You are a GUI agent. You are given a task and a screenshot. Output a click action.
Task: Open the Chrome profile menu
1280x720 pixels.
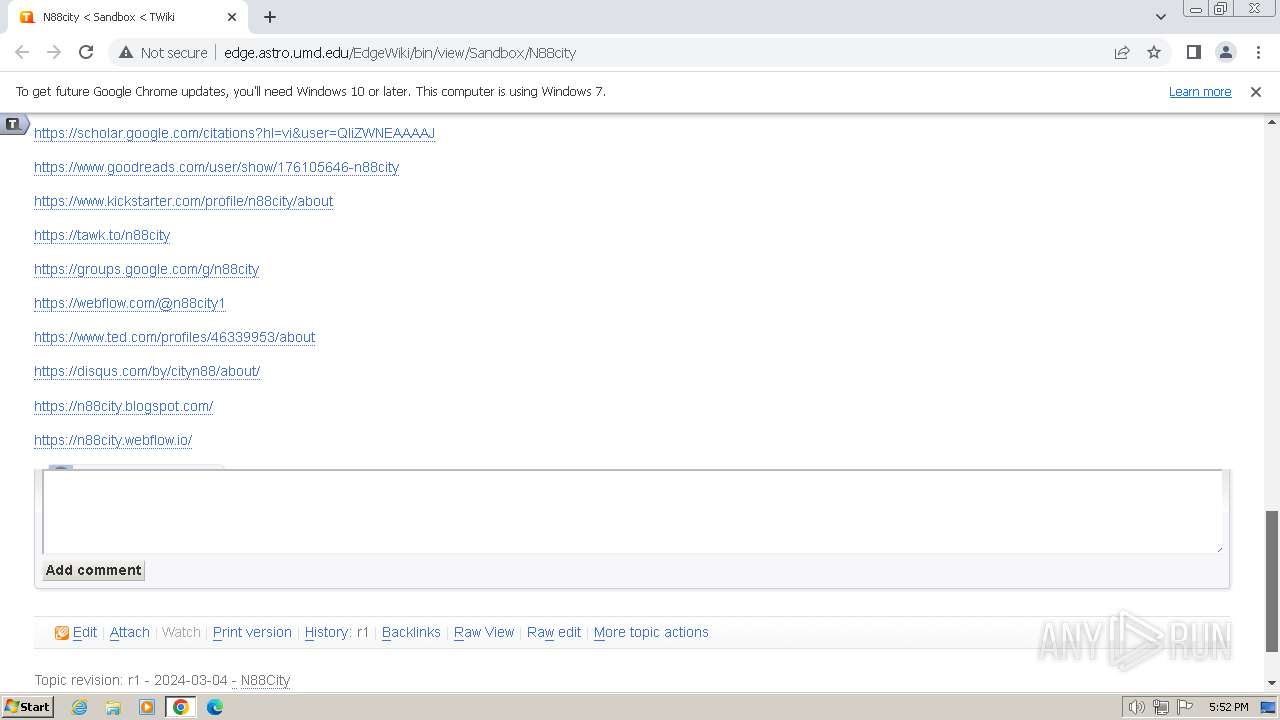point(1225,52)
